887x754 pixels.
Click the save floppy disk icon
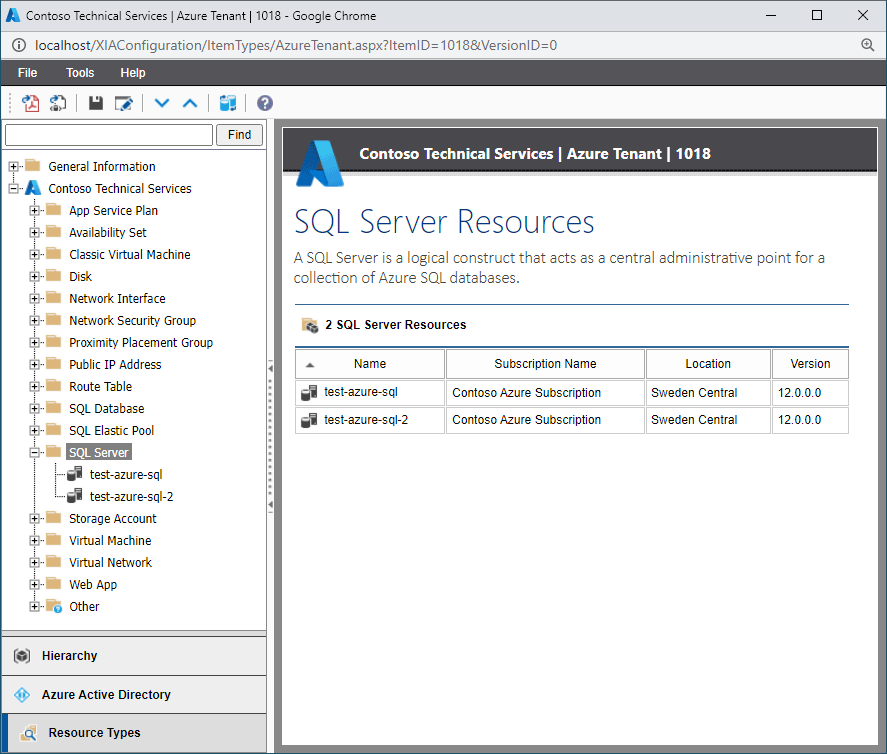[96, 103]
